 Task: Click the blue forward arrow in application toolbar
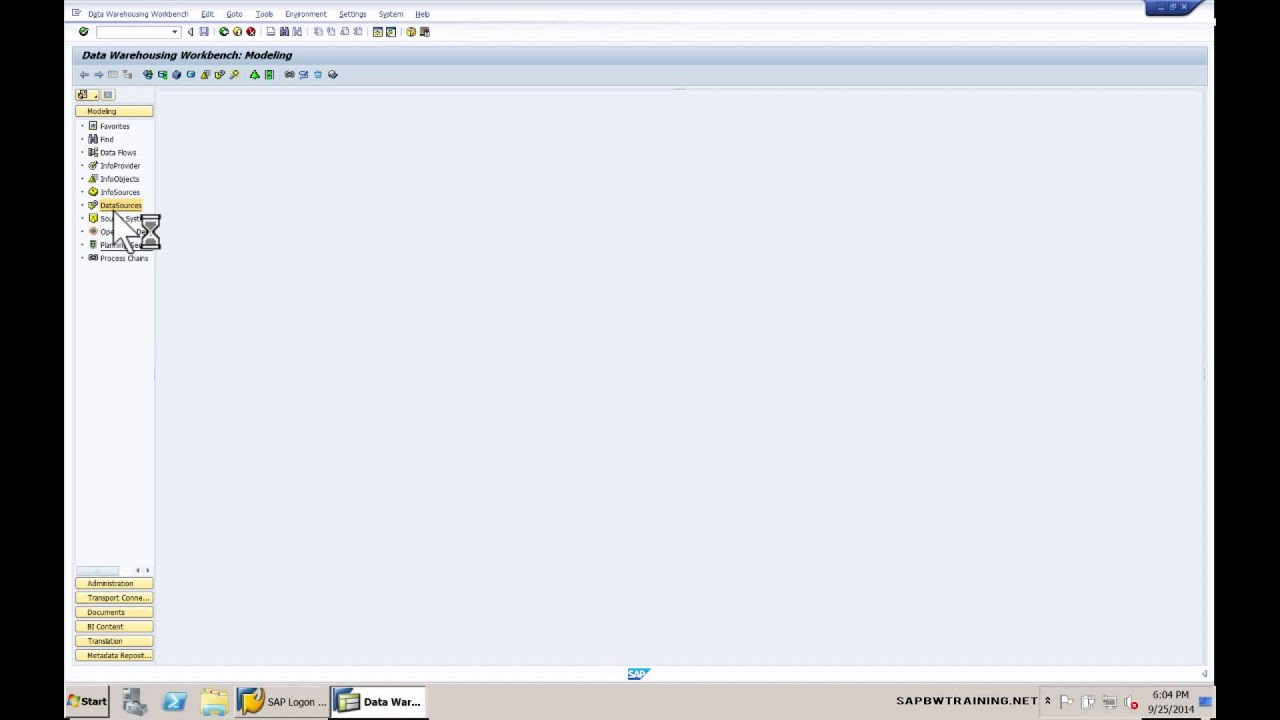pos(98,75)
